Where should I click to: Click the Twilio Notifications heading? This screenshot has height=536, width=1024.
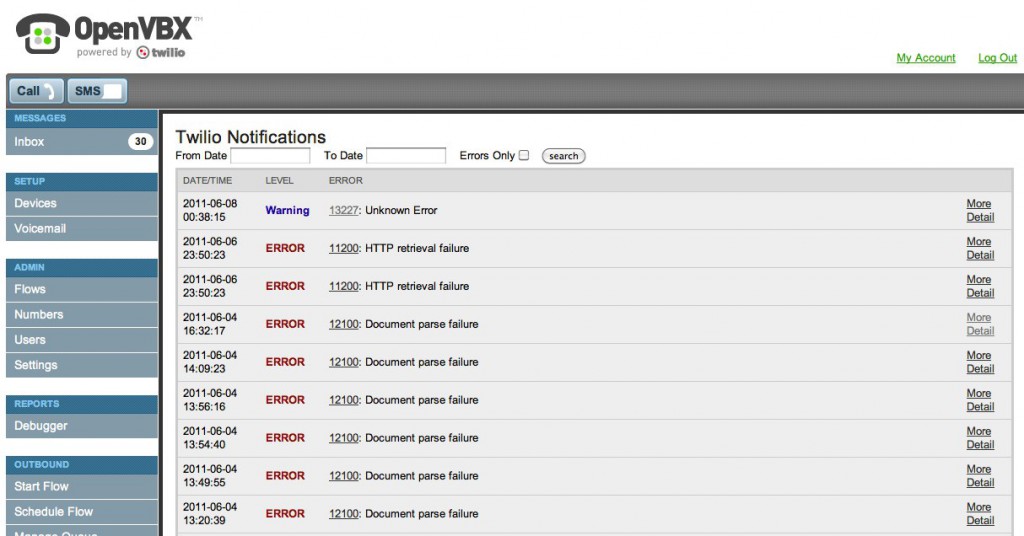tap(250, 136)
